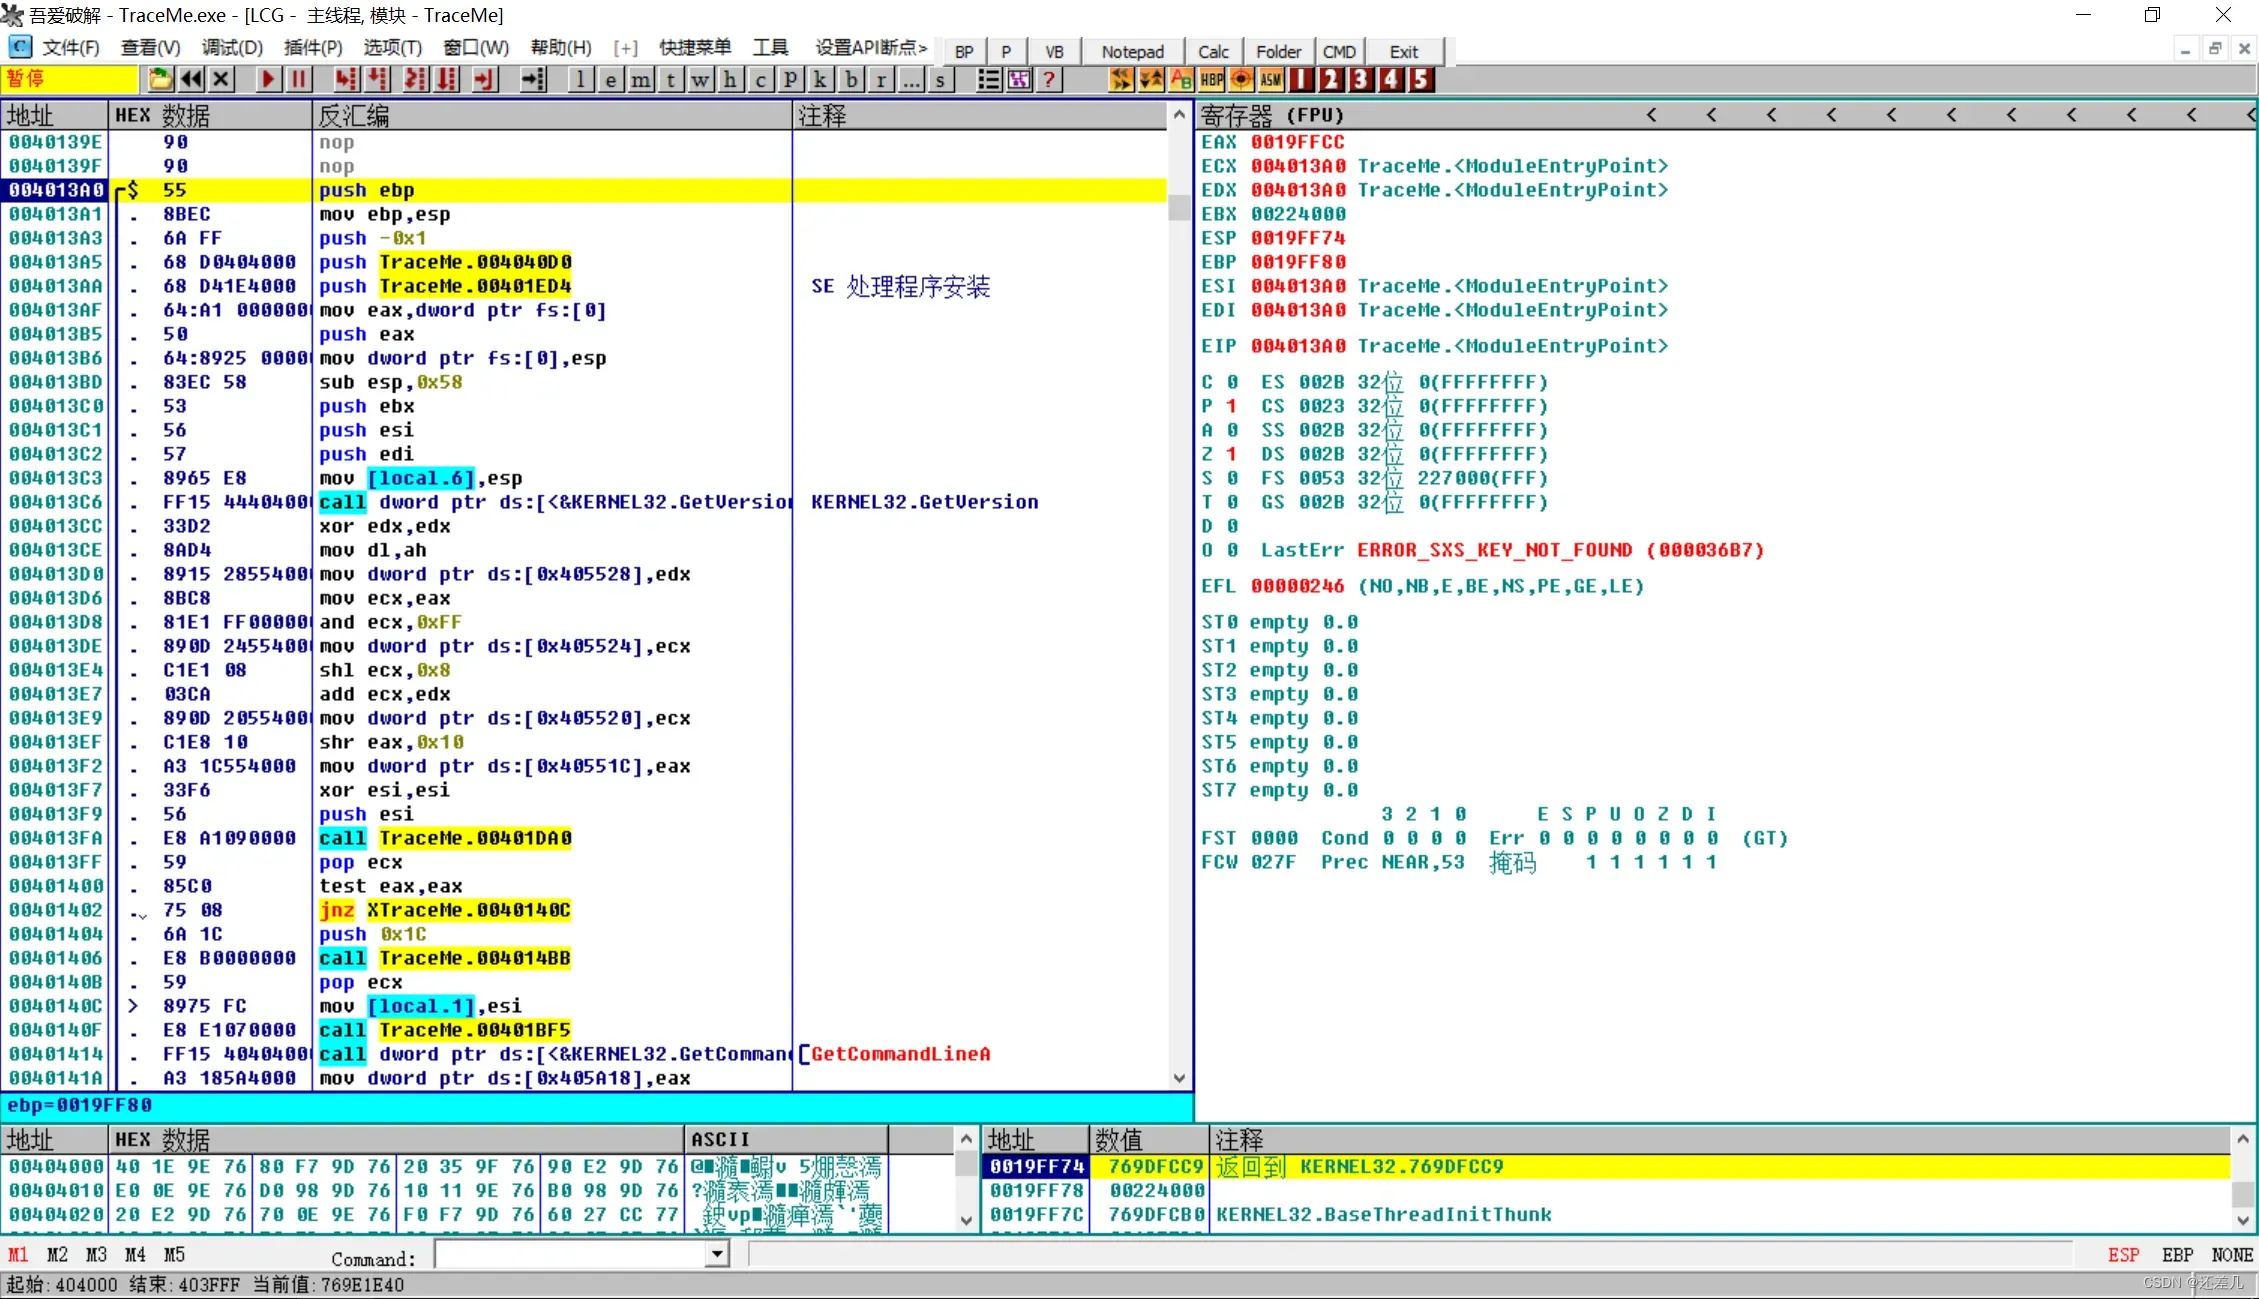The height and width of the screenshot is (1299, 2259).
Task: Go to address with the black arrow icon
Action: (533, 79)
